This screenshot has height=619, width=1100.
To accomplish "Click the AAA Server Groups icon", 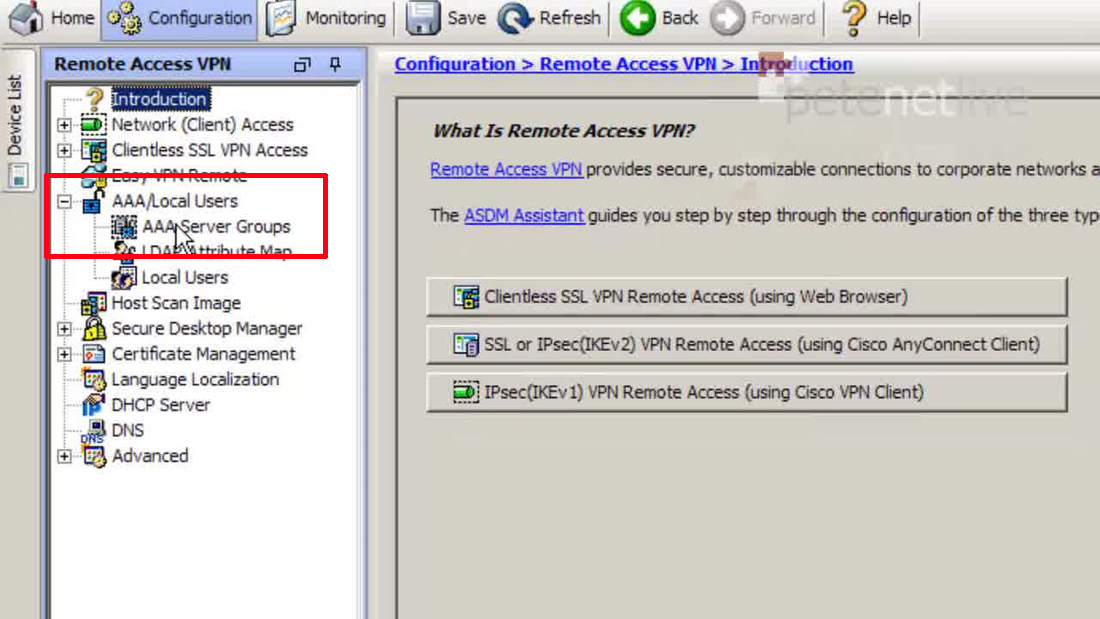I will (124, 227).
